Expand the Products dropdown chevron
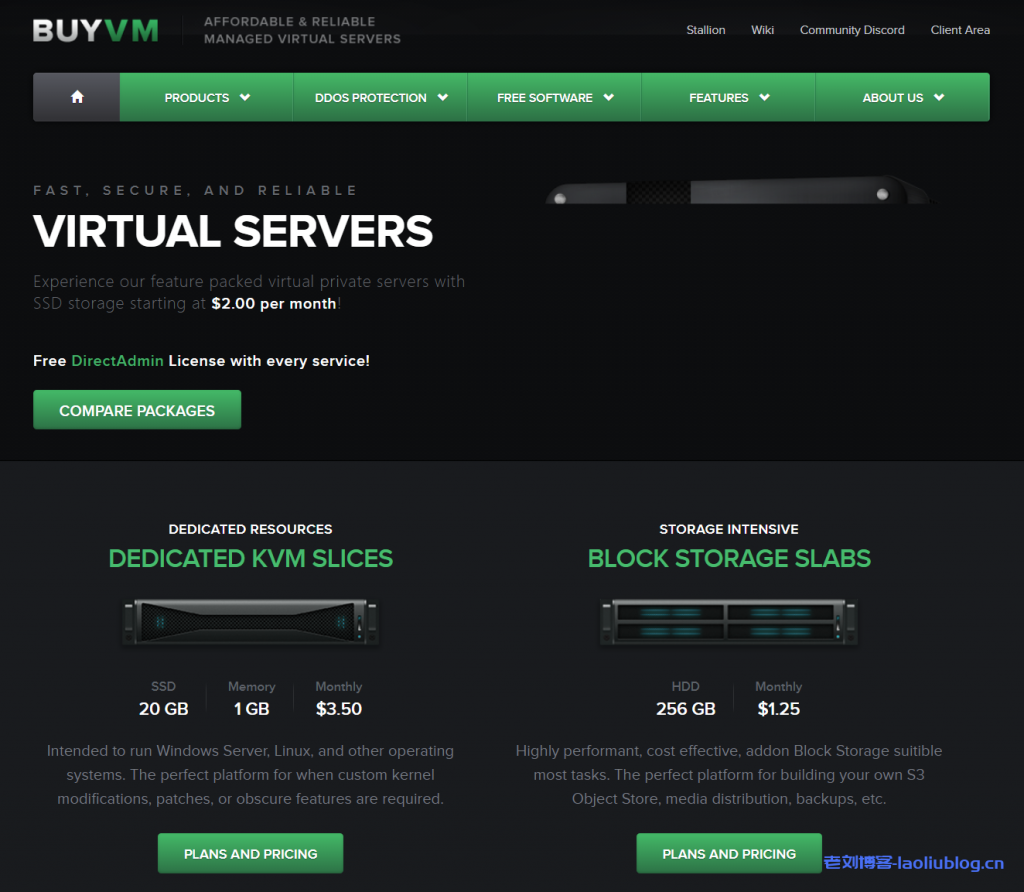This screenshot has width=1024, height=892. coord(245,98)
